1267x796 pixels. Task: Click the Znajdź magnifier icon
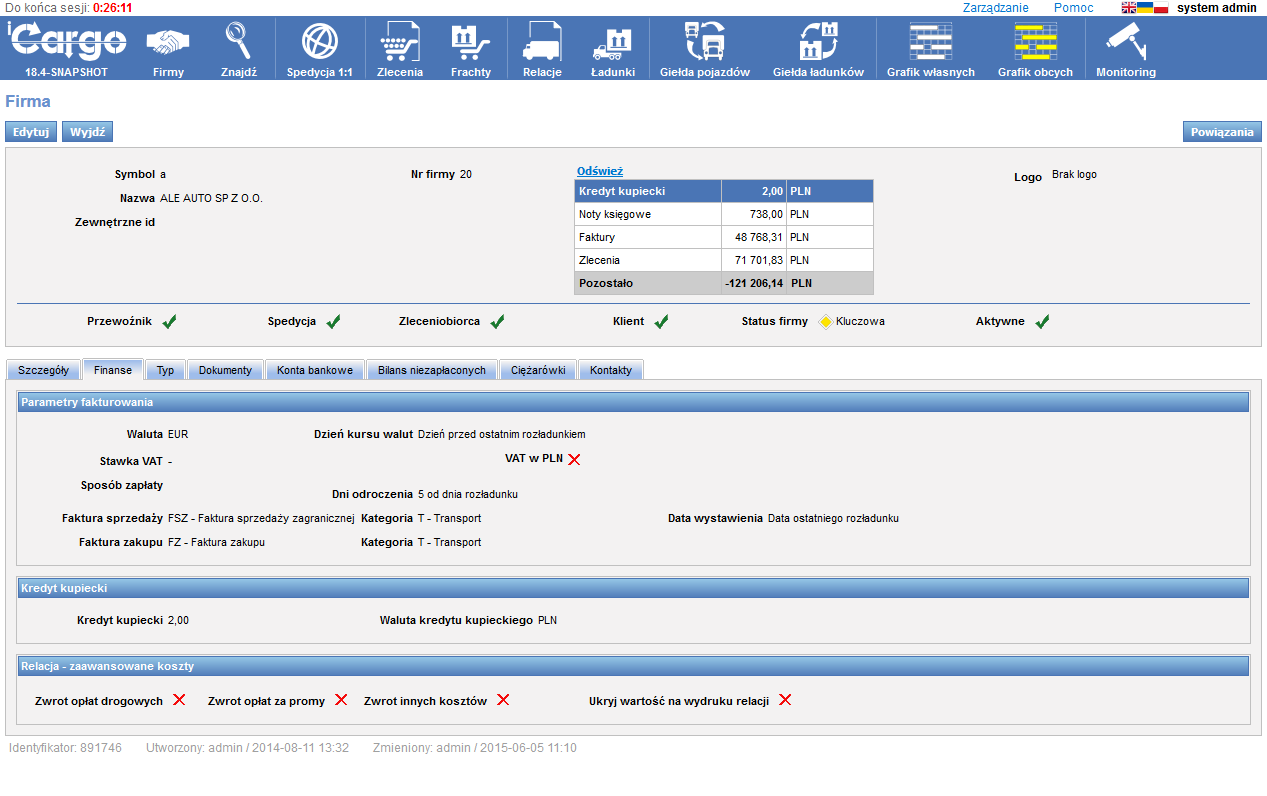[x=238, y=42]
